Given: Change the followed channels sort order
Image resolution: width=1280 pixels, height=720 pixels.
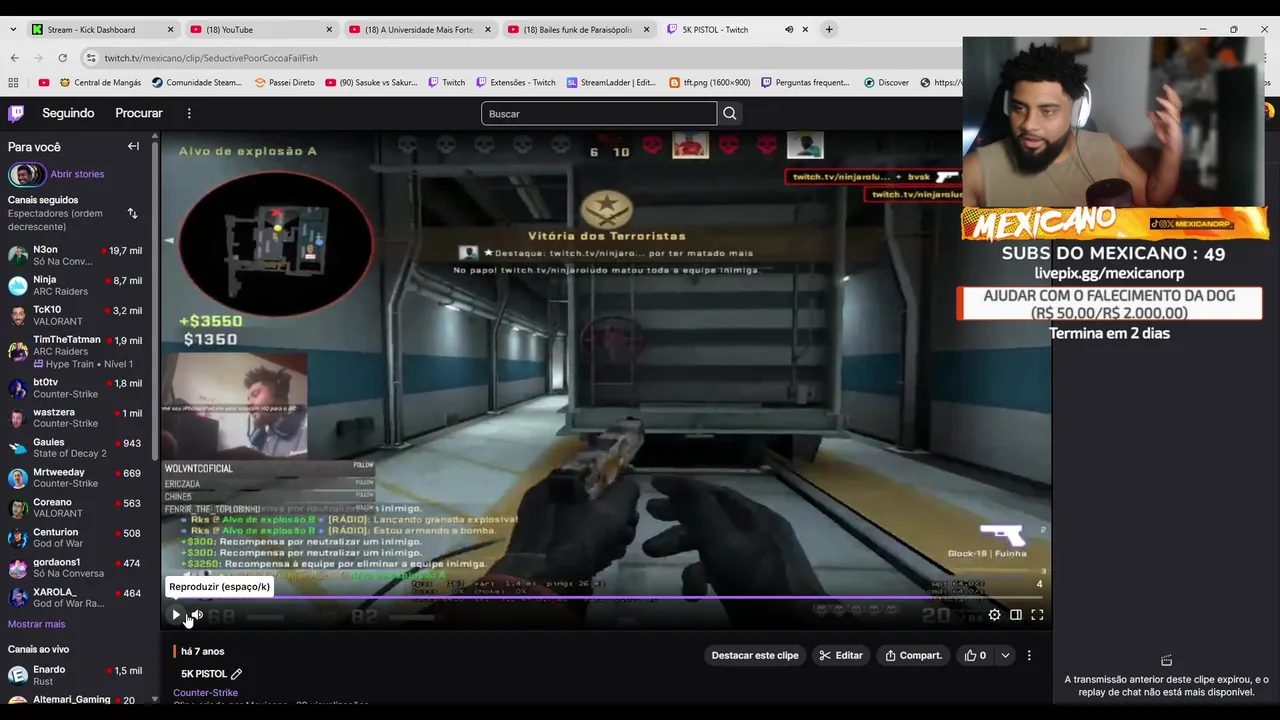Looking at the screenshot, I should pos(132,213).
